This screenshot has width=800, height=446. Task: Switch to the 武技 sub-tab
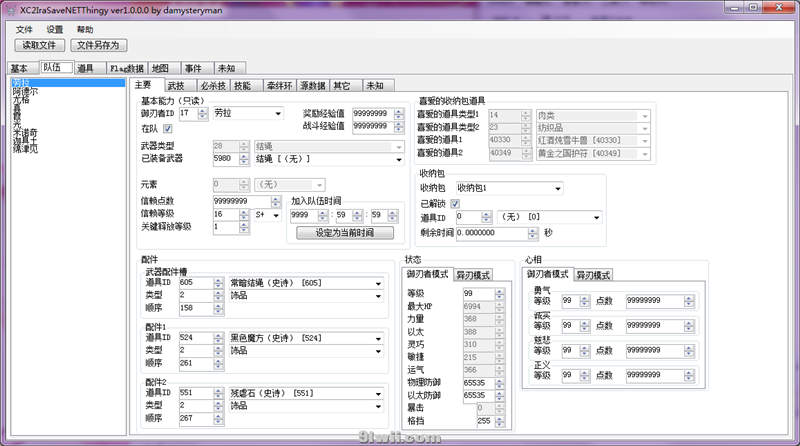[x=175, y=85]
